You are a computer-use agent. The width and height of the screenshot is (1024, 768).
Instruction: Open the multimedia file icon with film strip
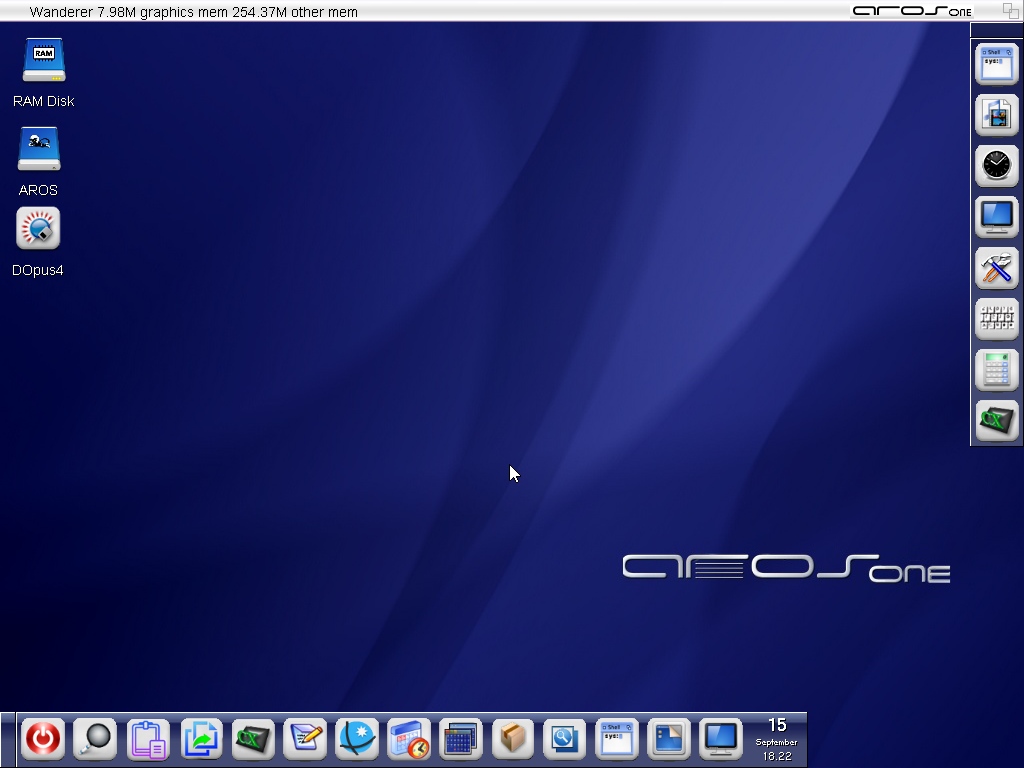996,115
